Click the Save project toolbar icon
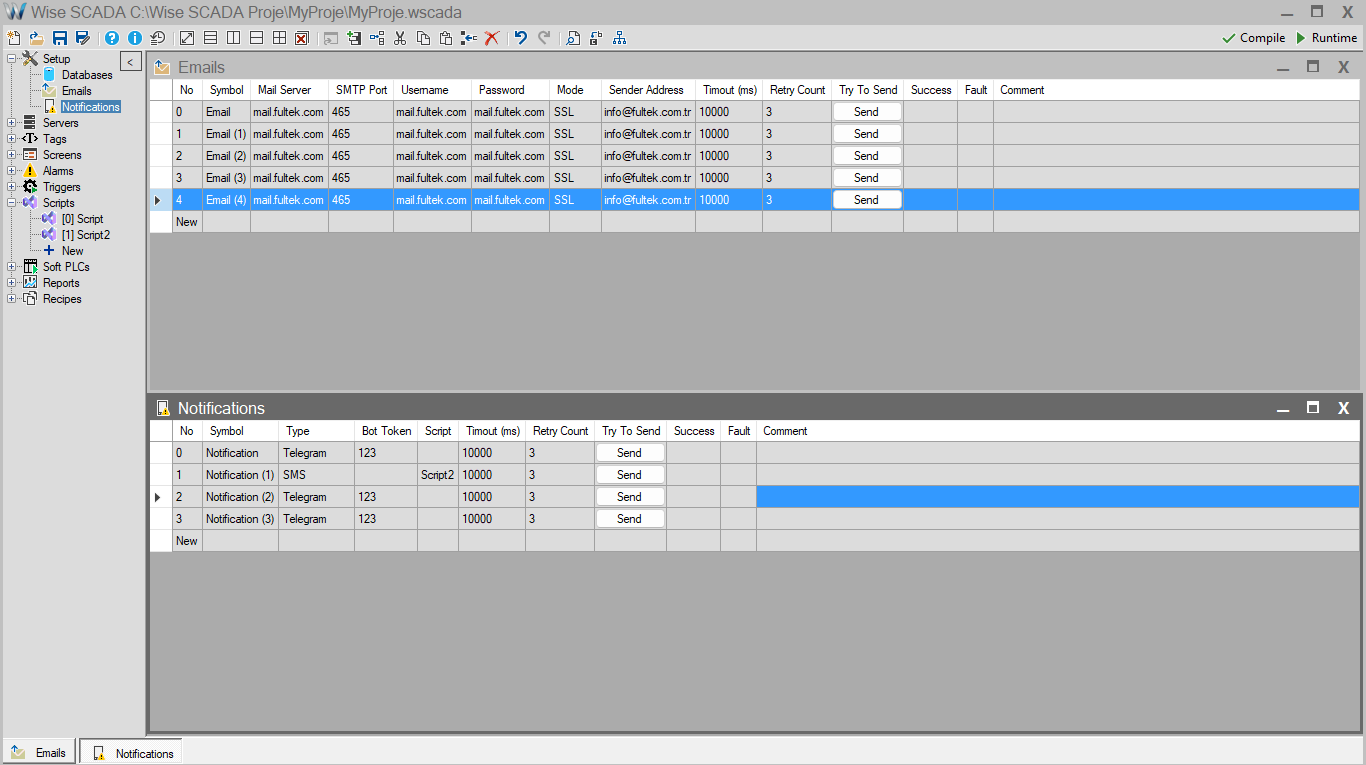The width and height of the screenshot is (1366, 765). click(60, 38)
